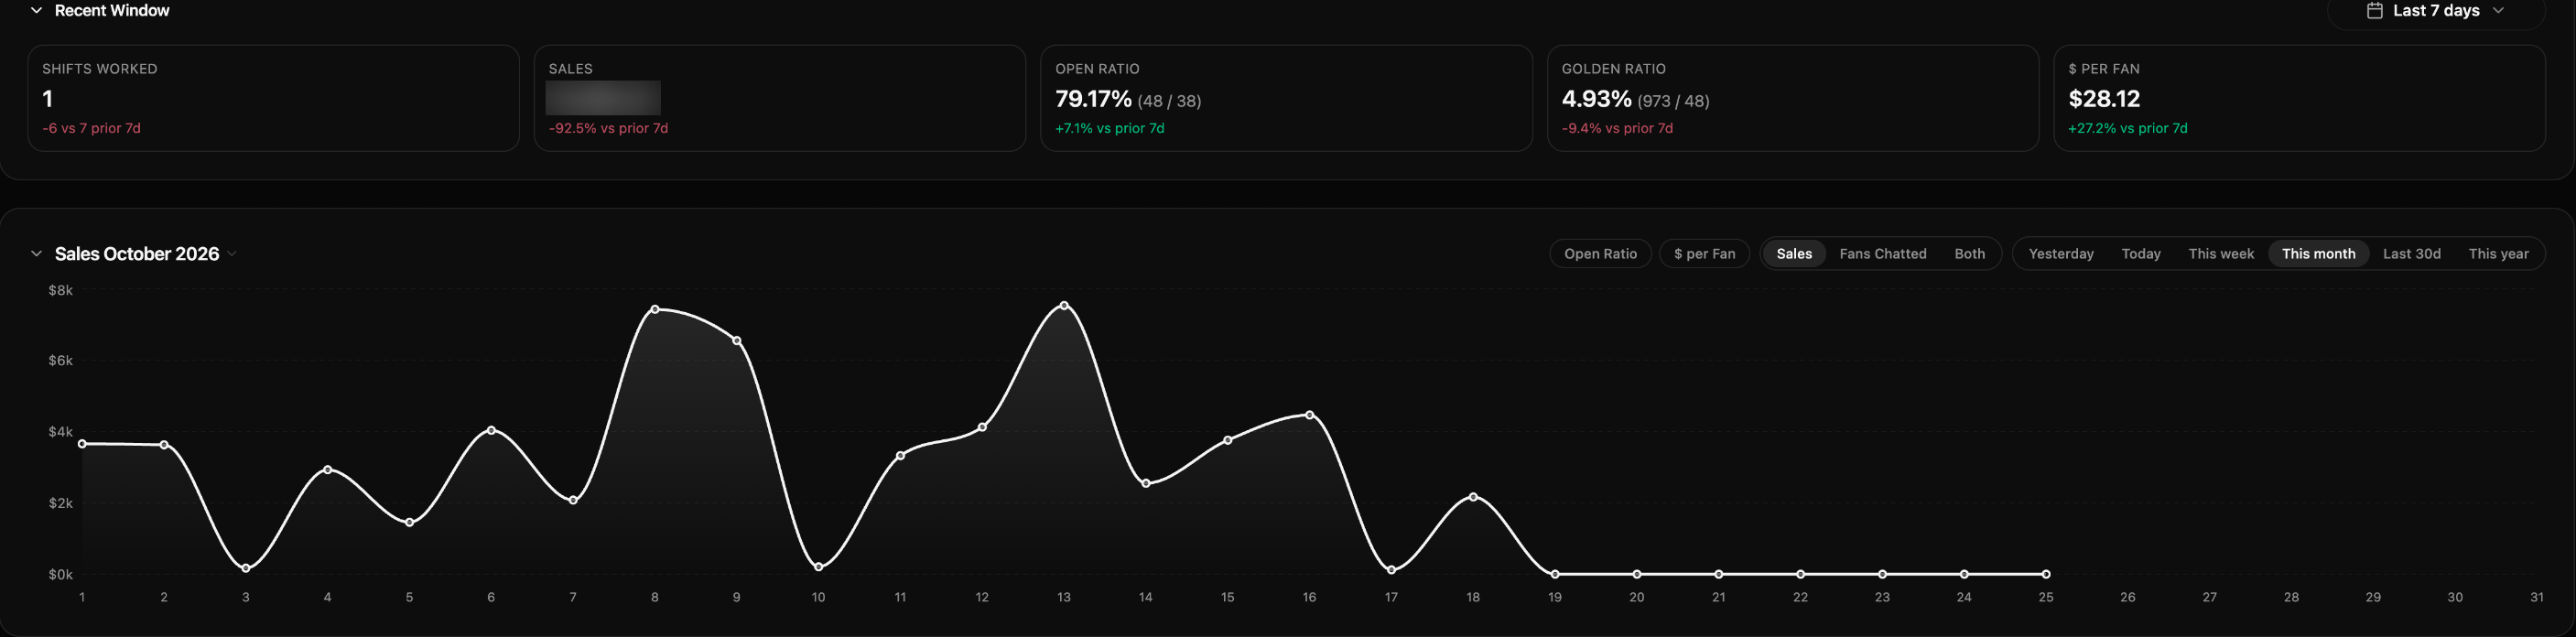Click the day 13 peak data point
The height and width of the screenshot is (637, 2576).
pos(1064,305)
